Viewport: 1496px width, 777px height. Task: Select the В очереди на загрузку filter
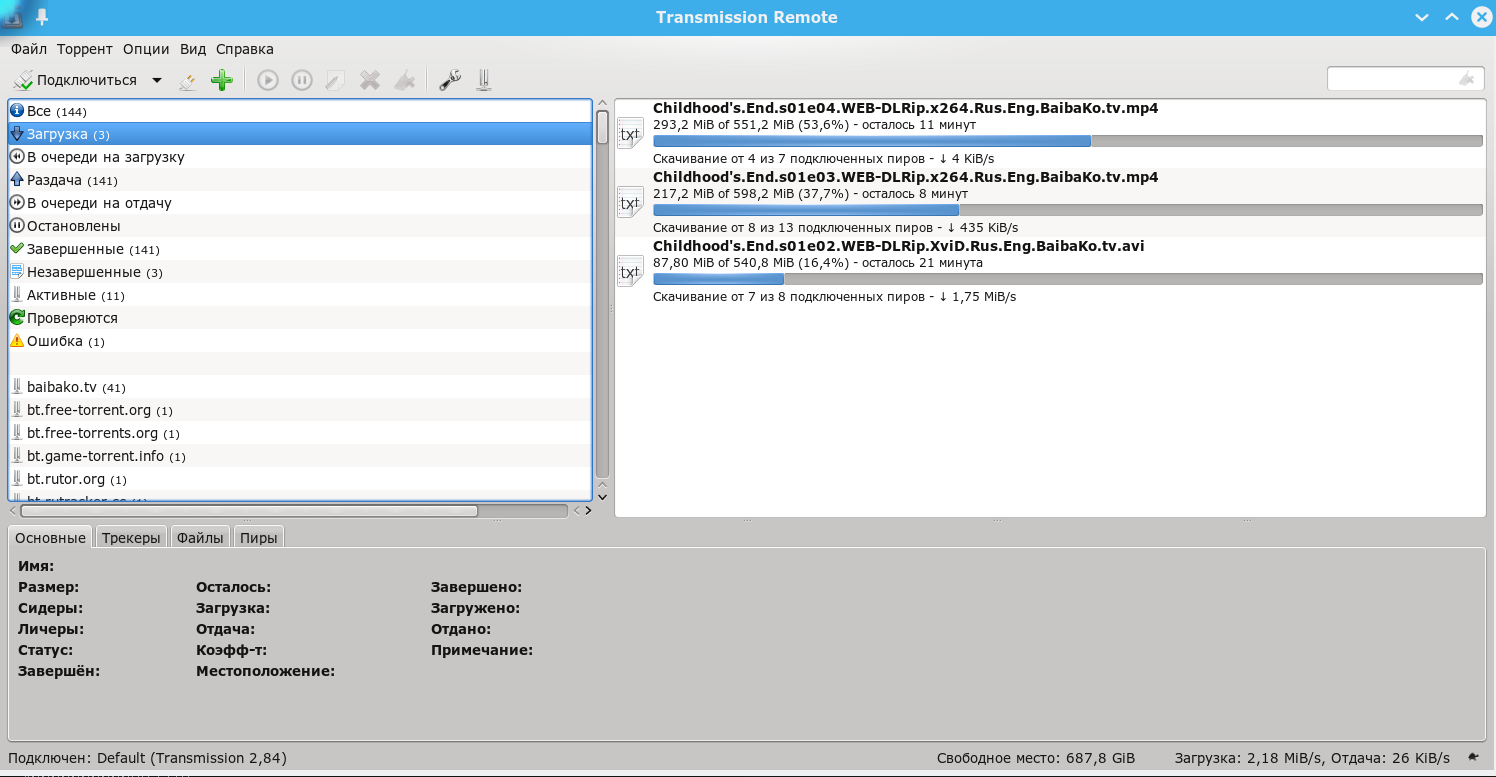(300, 157)
